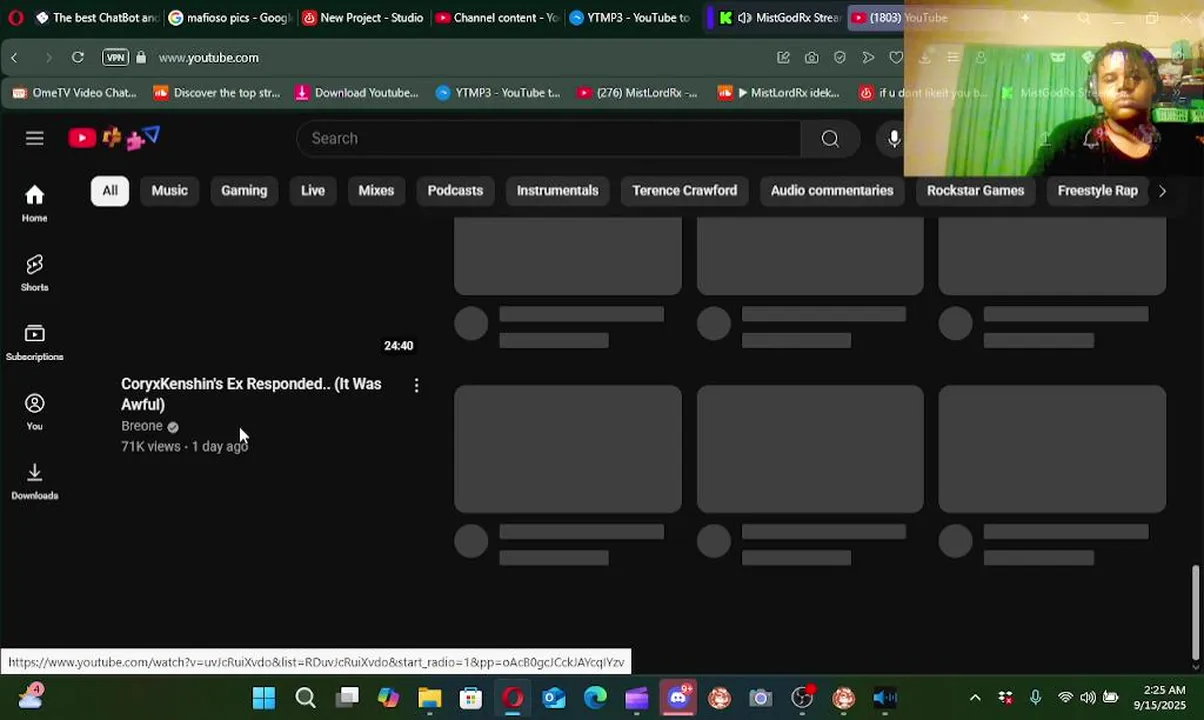Switch to mafioso pics Google tab
Screen dimensions: 1204x720
(x=231, y=17)
